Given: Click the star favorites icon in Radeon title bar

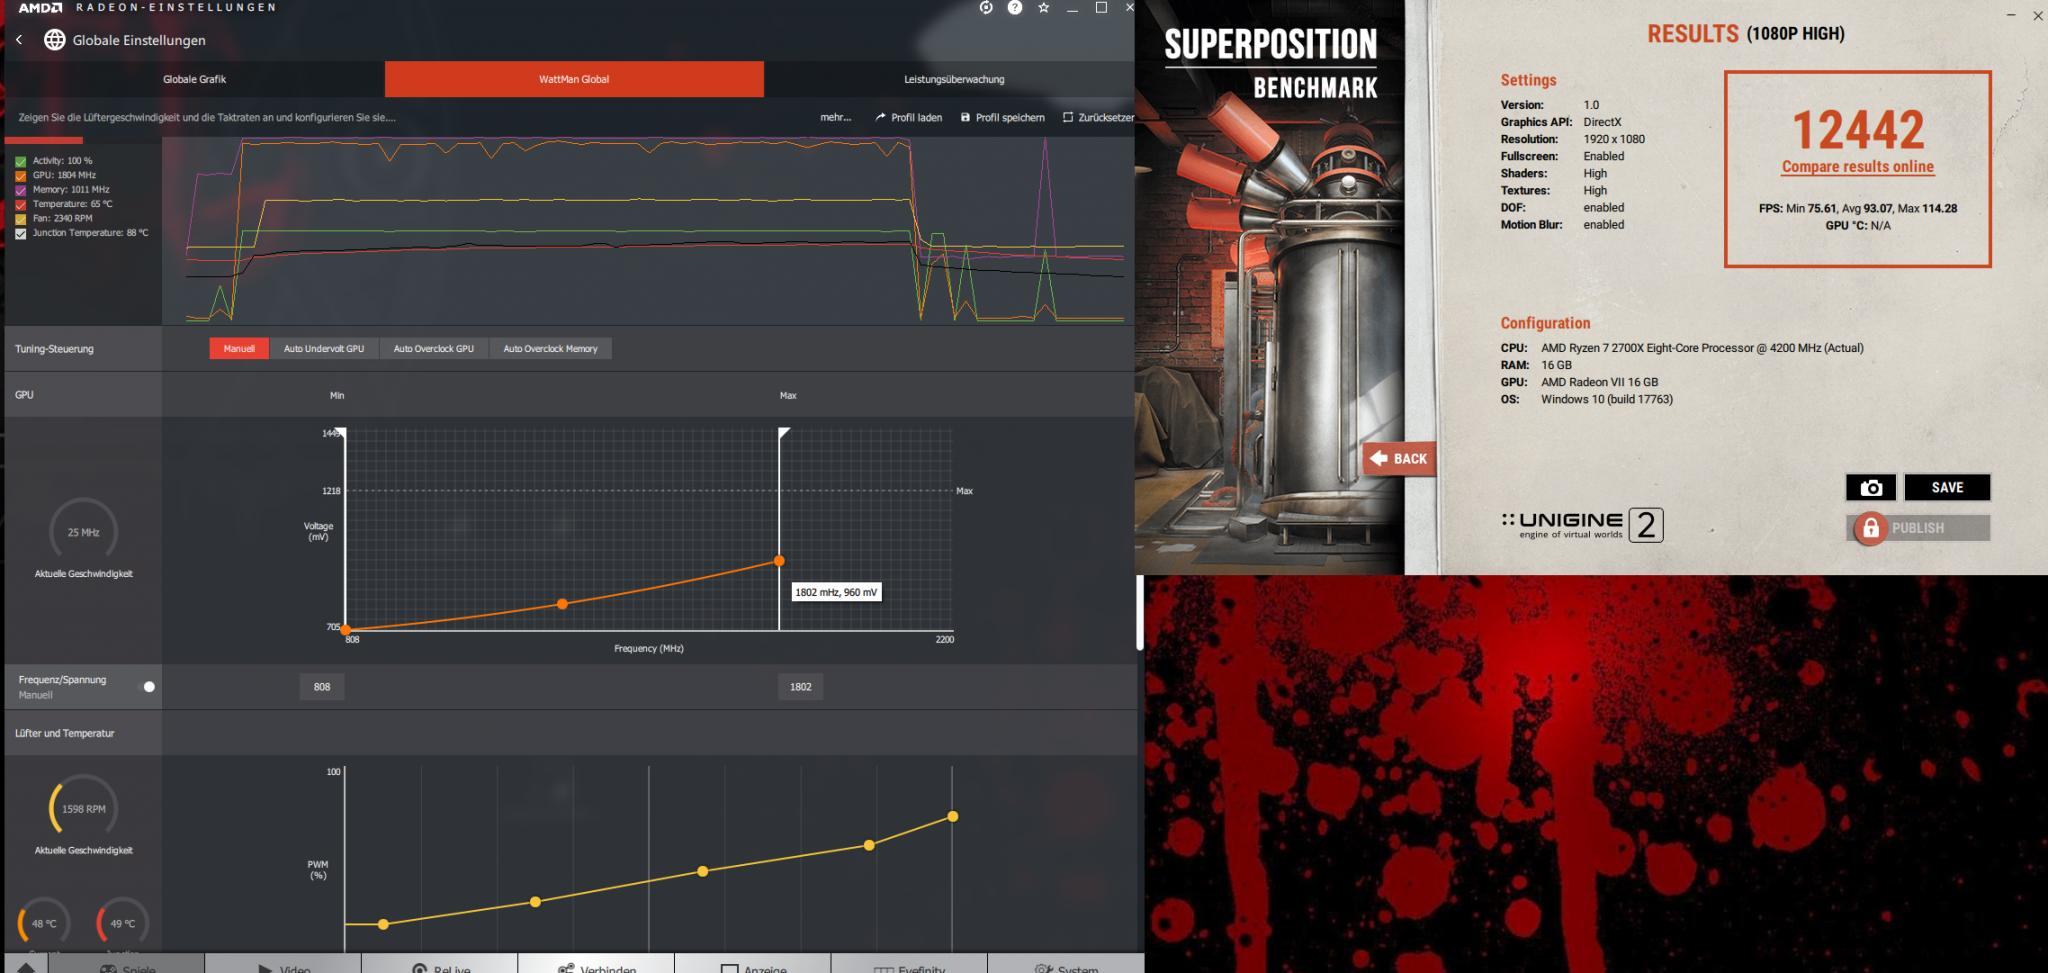Looking at the screenshot, I should coord(1044,8).
